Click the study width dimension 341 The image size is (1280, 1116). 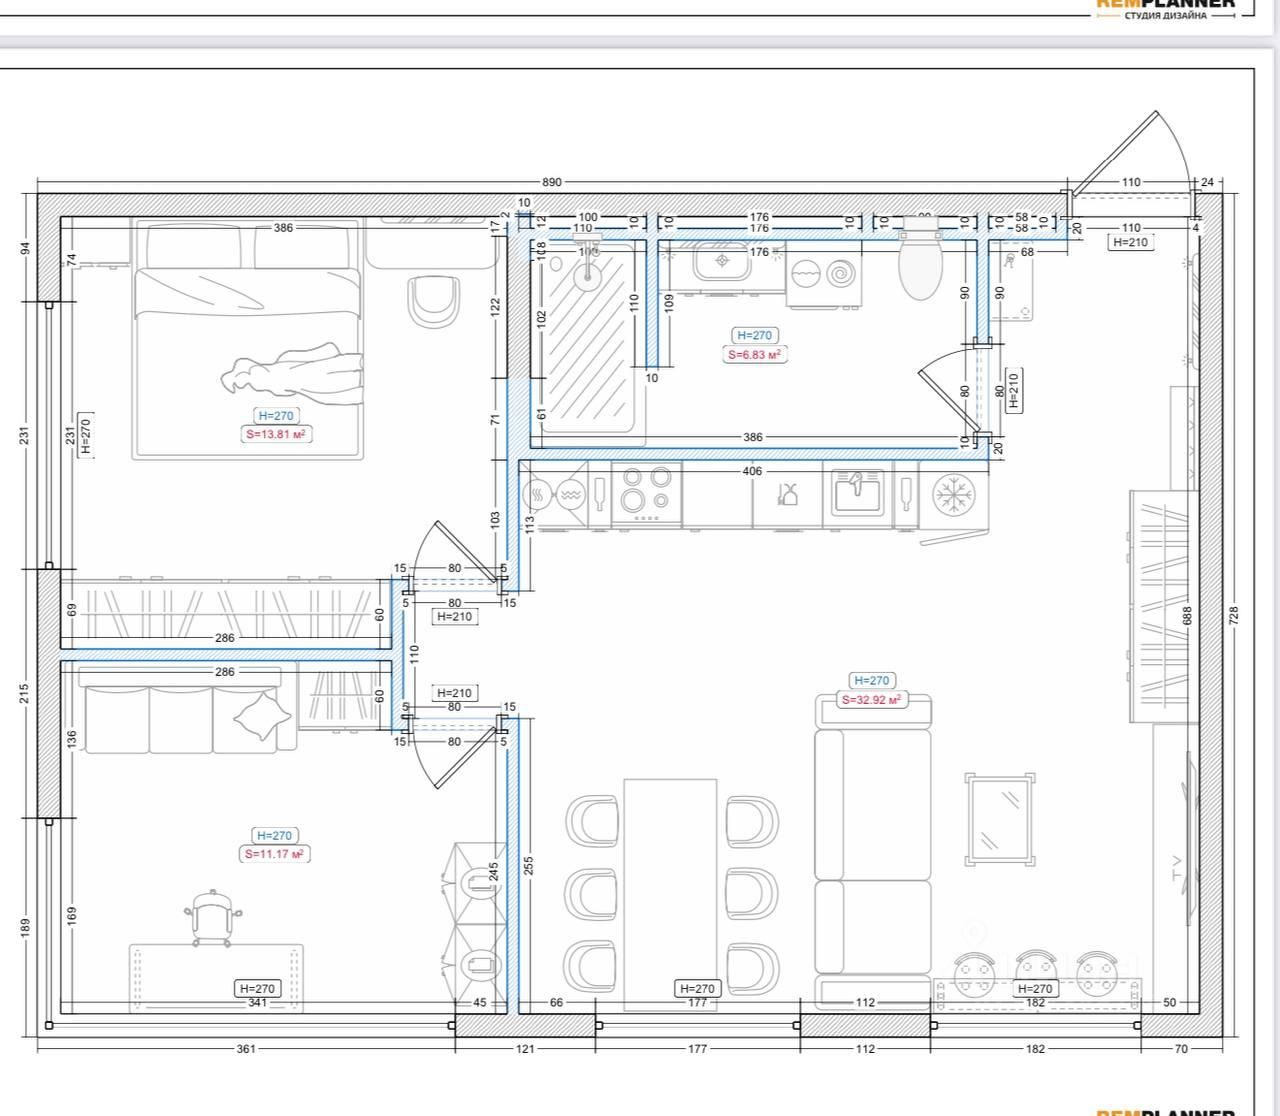coord(257,1002)
